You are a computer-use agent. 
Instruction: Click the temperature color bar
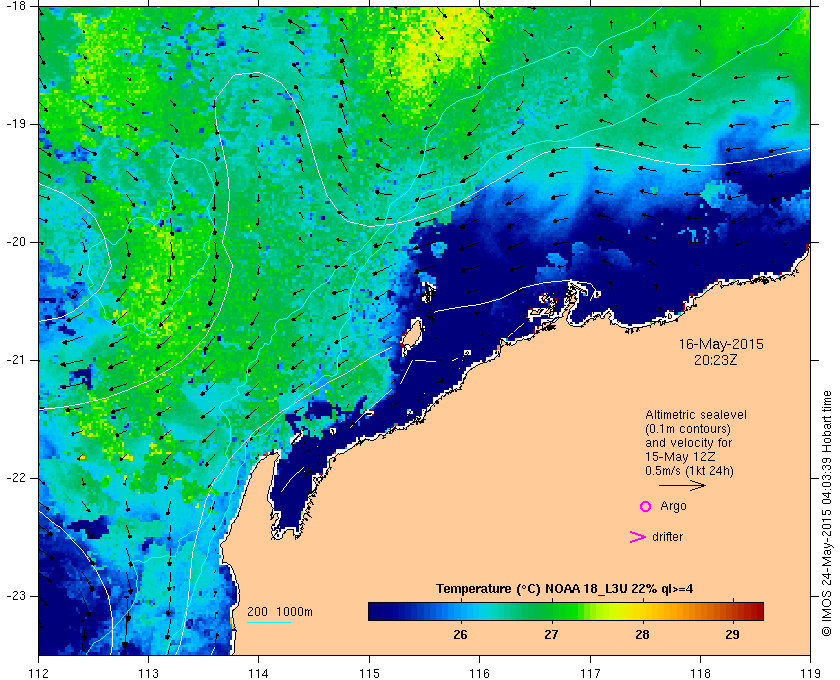(x=566, y=611)
